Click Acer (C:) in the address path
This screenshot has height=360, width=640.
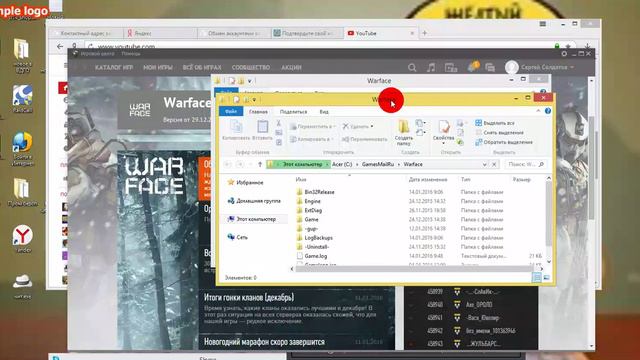pyautogui.click(x=342, y=164)
